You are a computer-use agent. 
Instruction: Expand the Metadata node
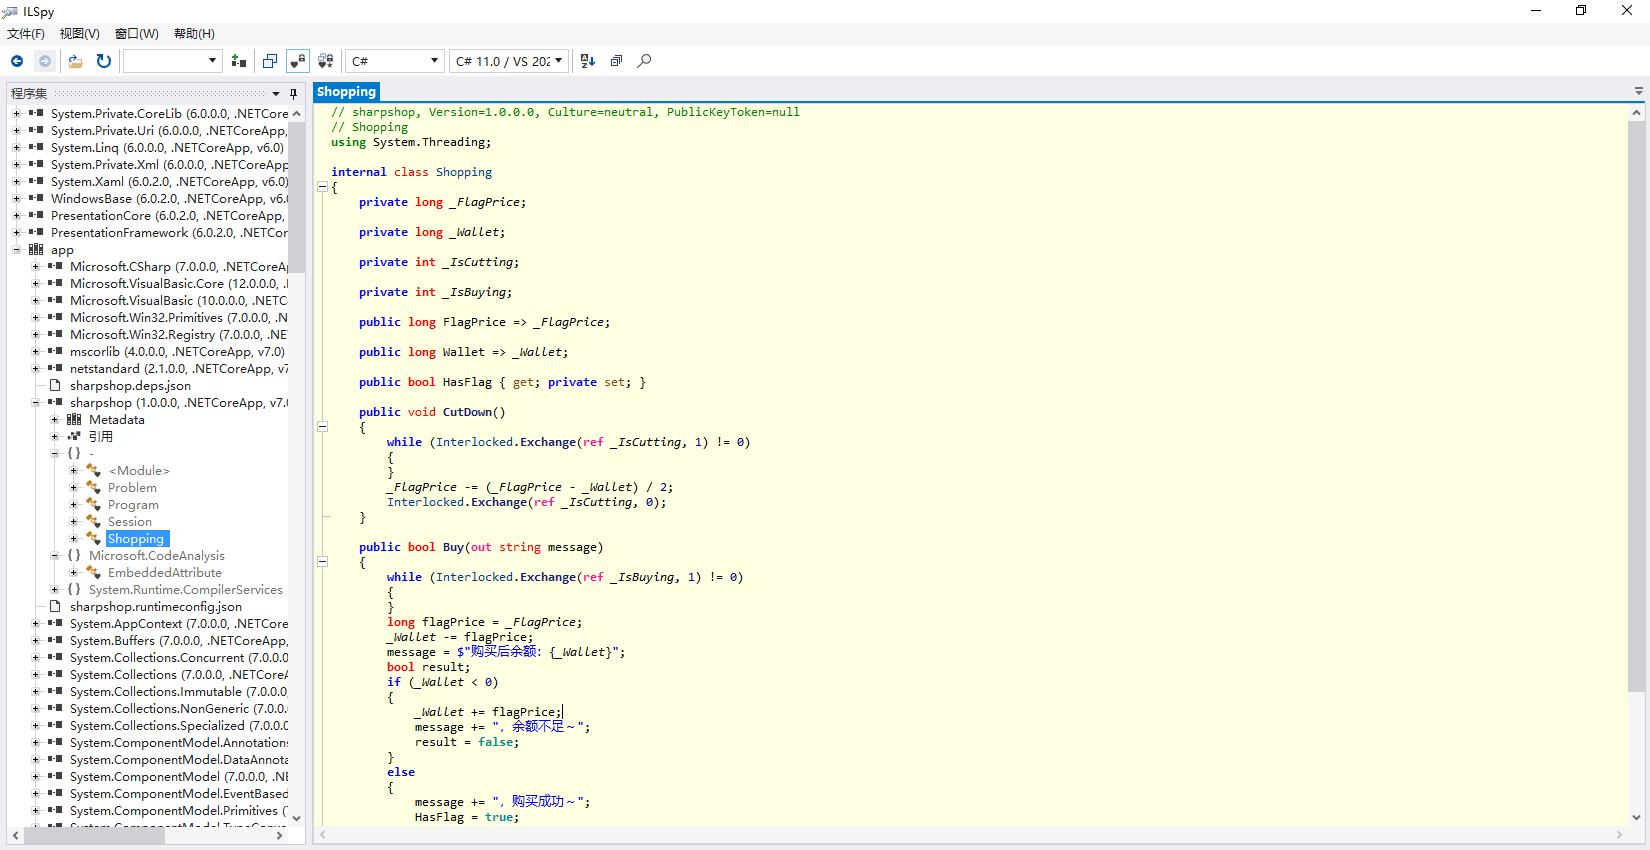click(x=55, y=420)
